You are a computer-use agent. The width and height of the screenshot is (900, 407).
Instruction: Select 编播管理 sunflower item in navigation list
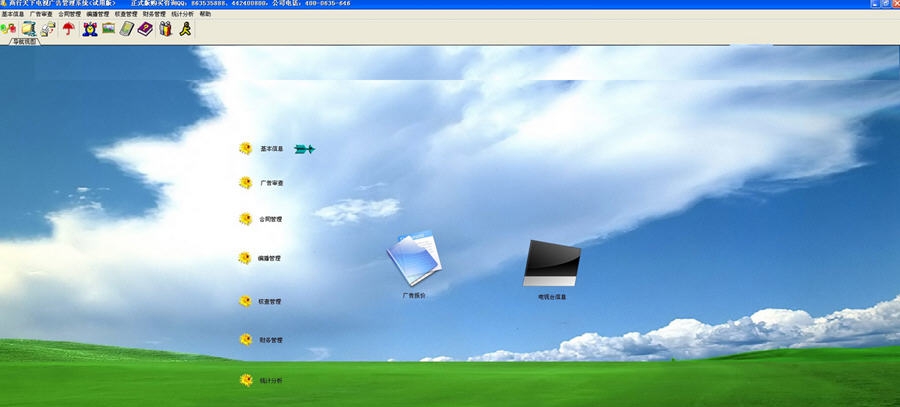[260, 258]
